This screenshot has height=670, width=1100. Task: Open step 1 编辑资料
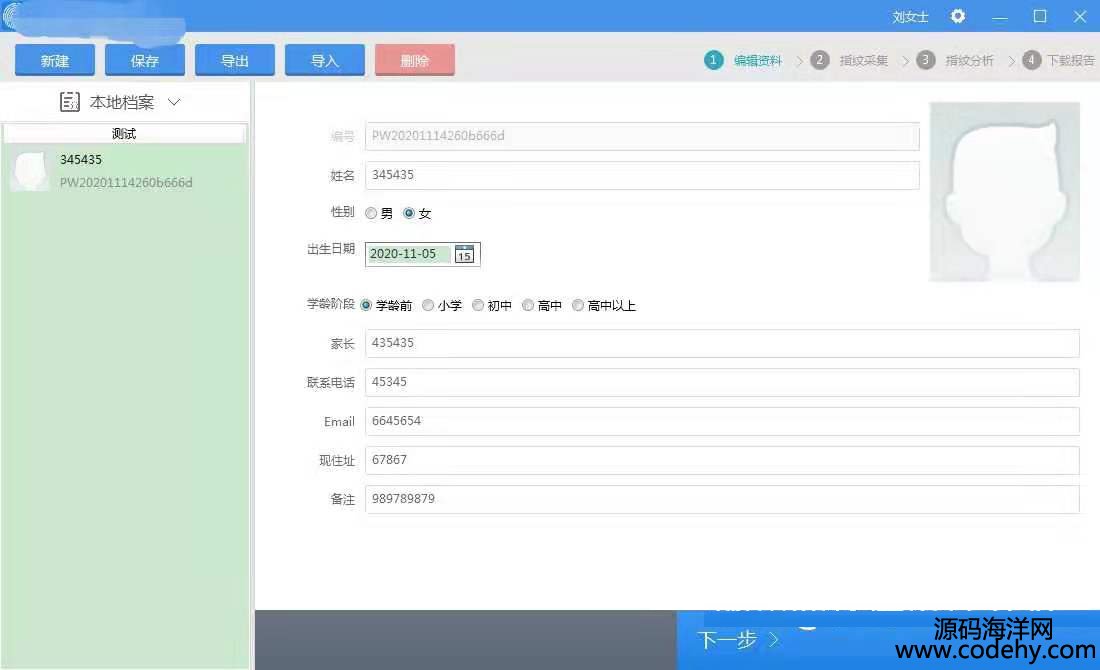(x=743, y=60)
